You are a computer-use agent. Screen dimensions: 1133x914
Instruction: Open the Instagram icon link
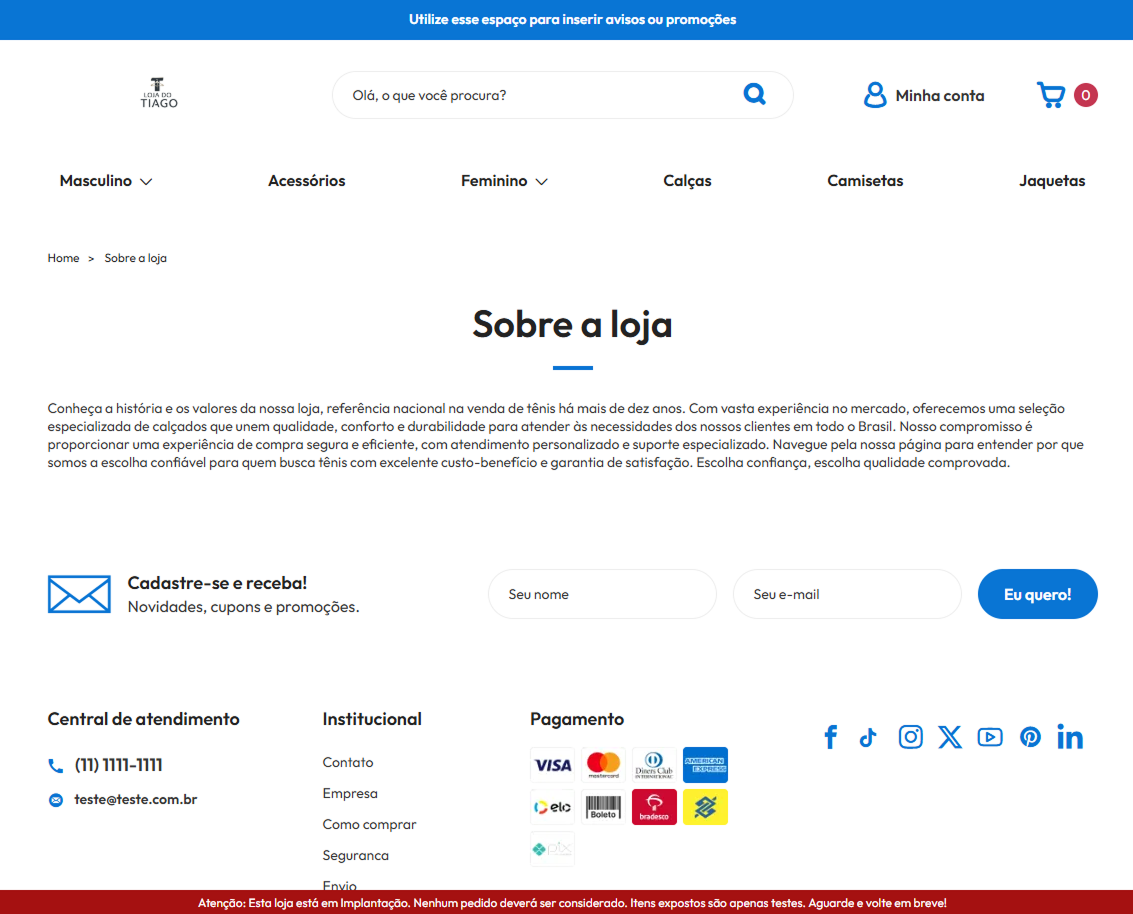910,737
